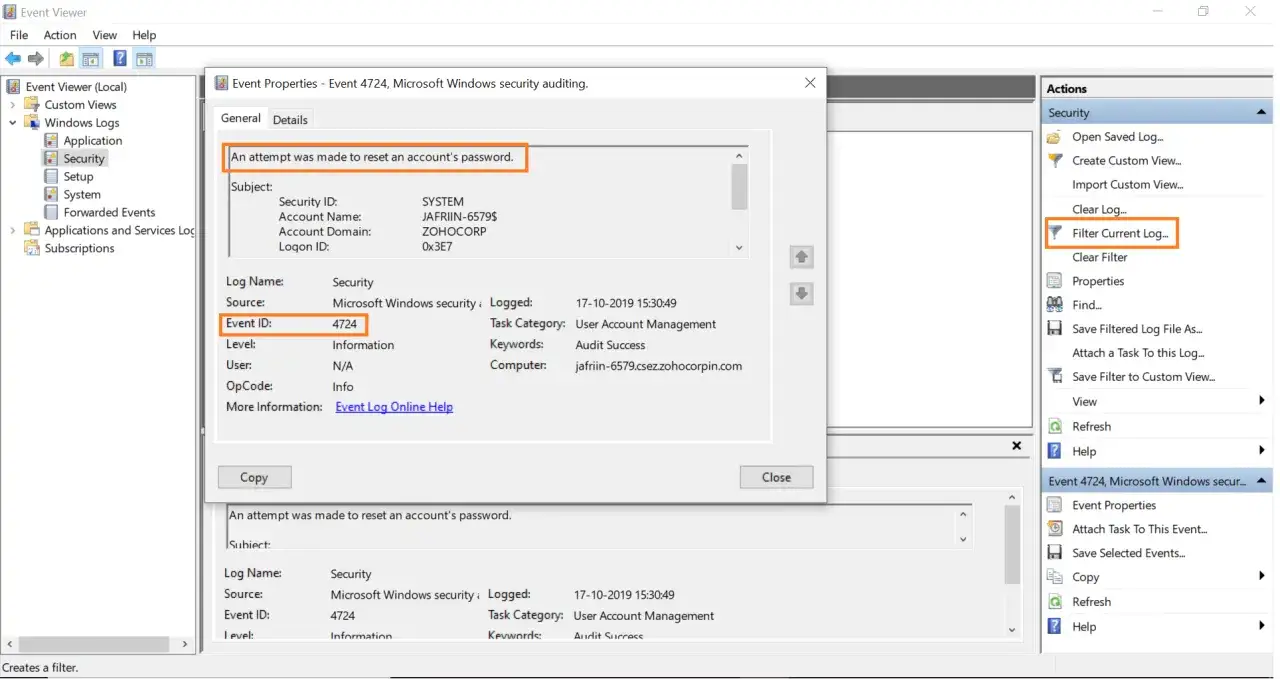Expand Applications and Services Logs node
Viewport: 1280px width, 679px height.
click(13, 230)
